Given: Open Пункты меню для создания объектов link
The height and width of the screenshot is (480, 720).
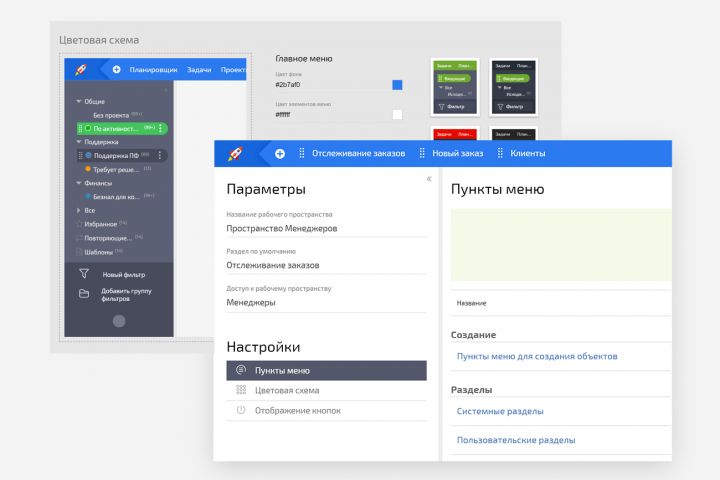Looking at the screenshot, I should point(537,356).
